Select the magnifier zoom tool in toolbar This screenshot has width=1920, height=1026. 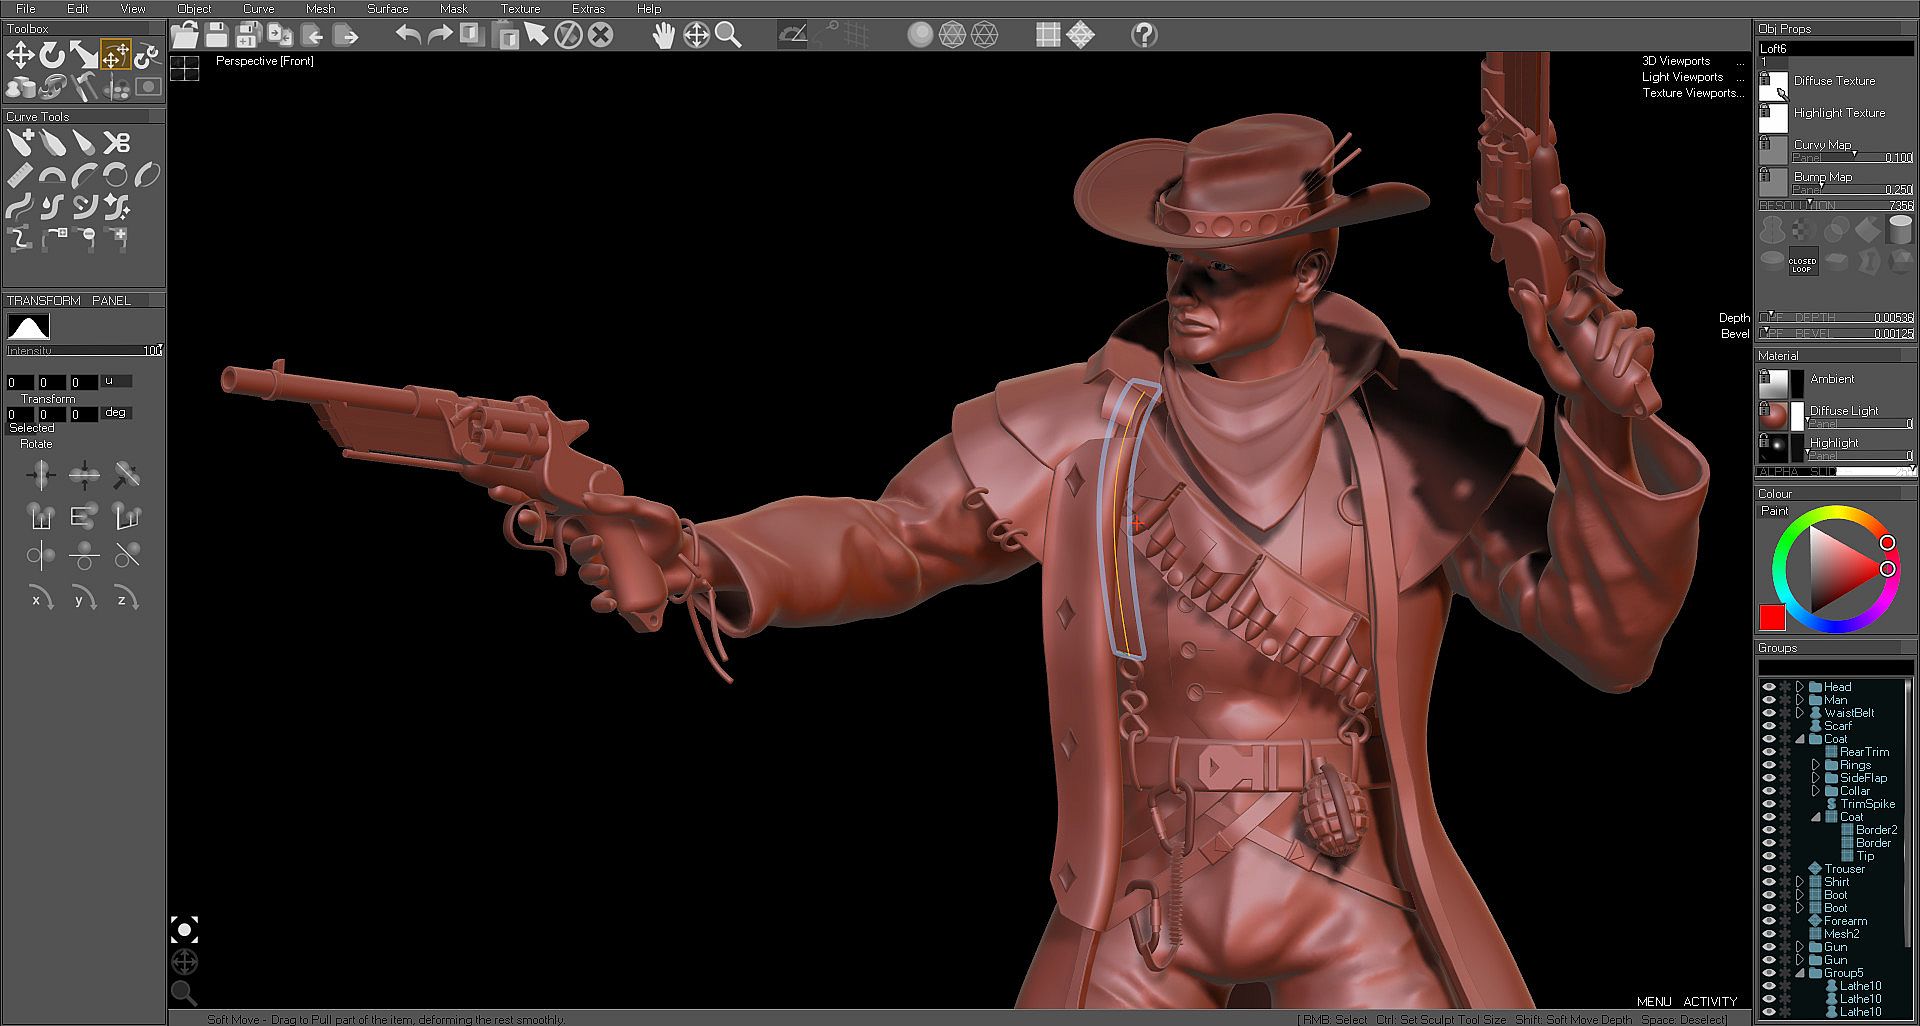(x=728, y=36)
